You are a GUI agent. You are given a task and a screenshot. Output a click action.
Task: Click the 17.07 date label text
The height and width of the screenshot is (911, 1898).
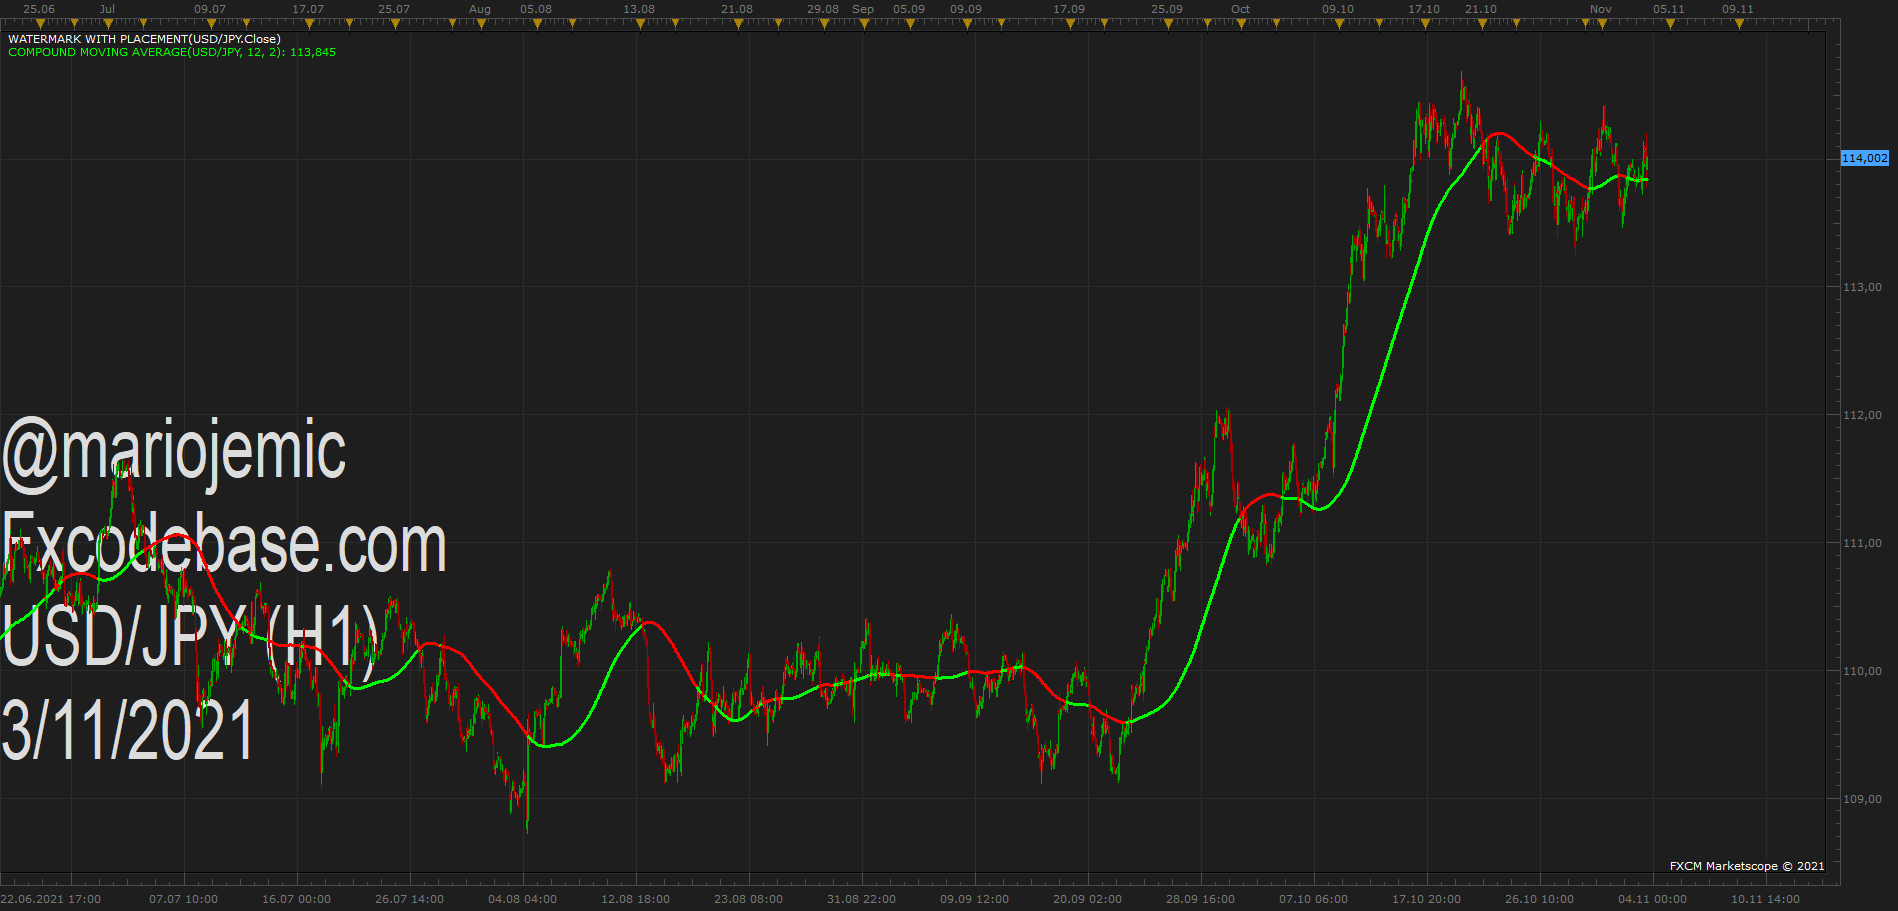coord(308,9)
